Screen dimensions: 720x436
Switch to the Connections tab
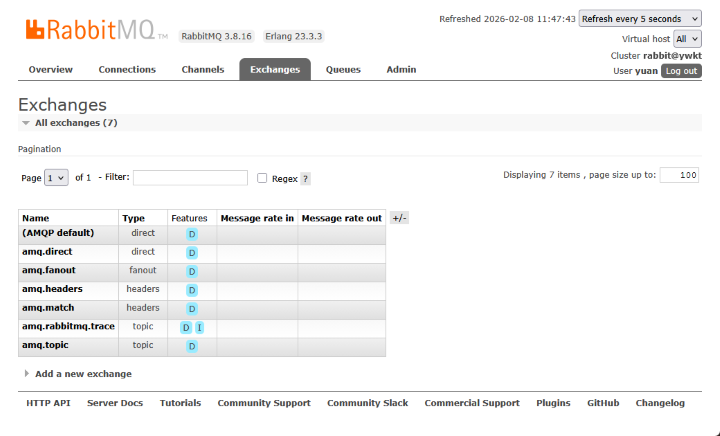(x=127, y=70)
